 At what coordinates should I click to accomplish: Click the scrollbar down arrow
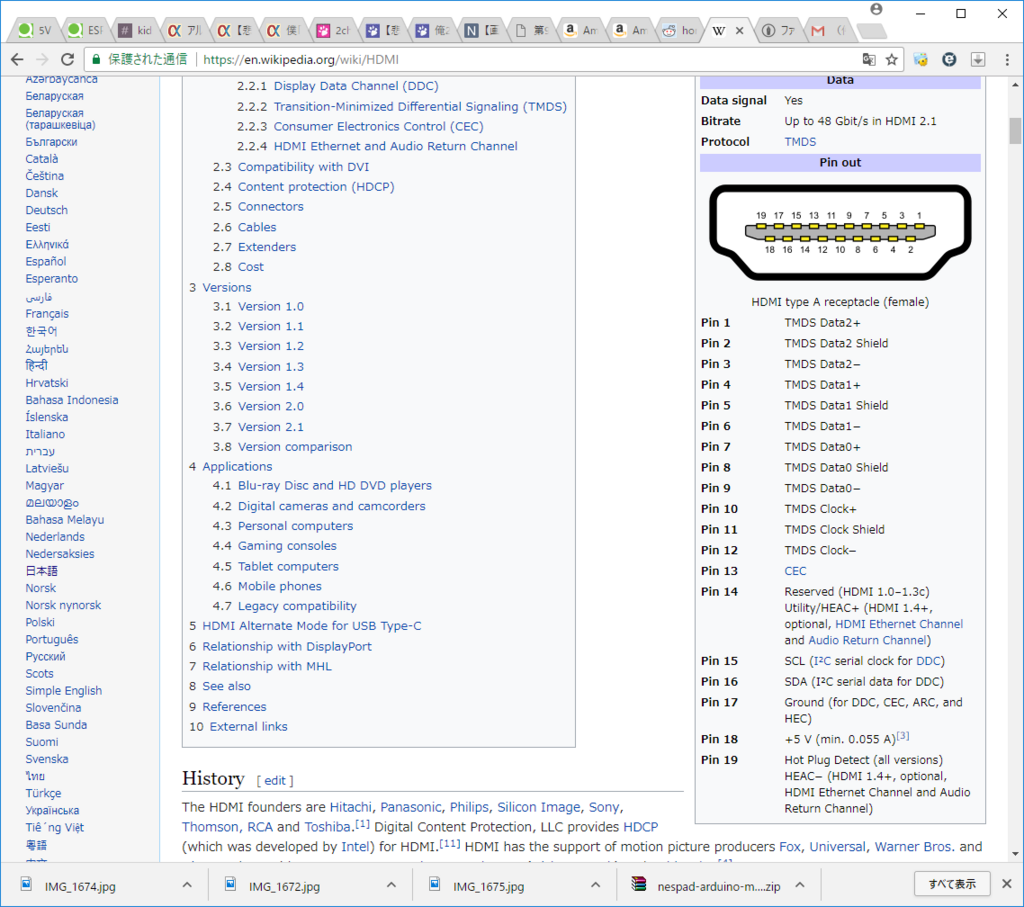tap(1015, 853)
